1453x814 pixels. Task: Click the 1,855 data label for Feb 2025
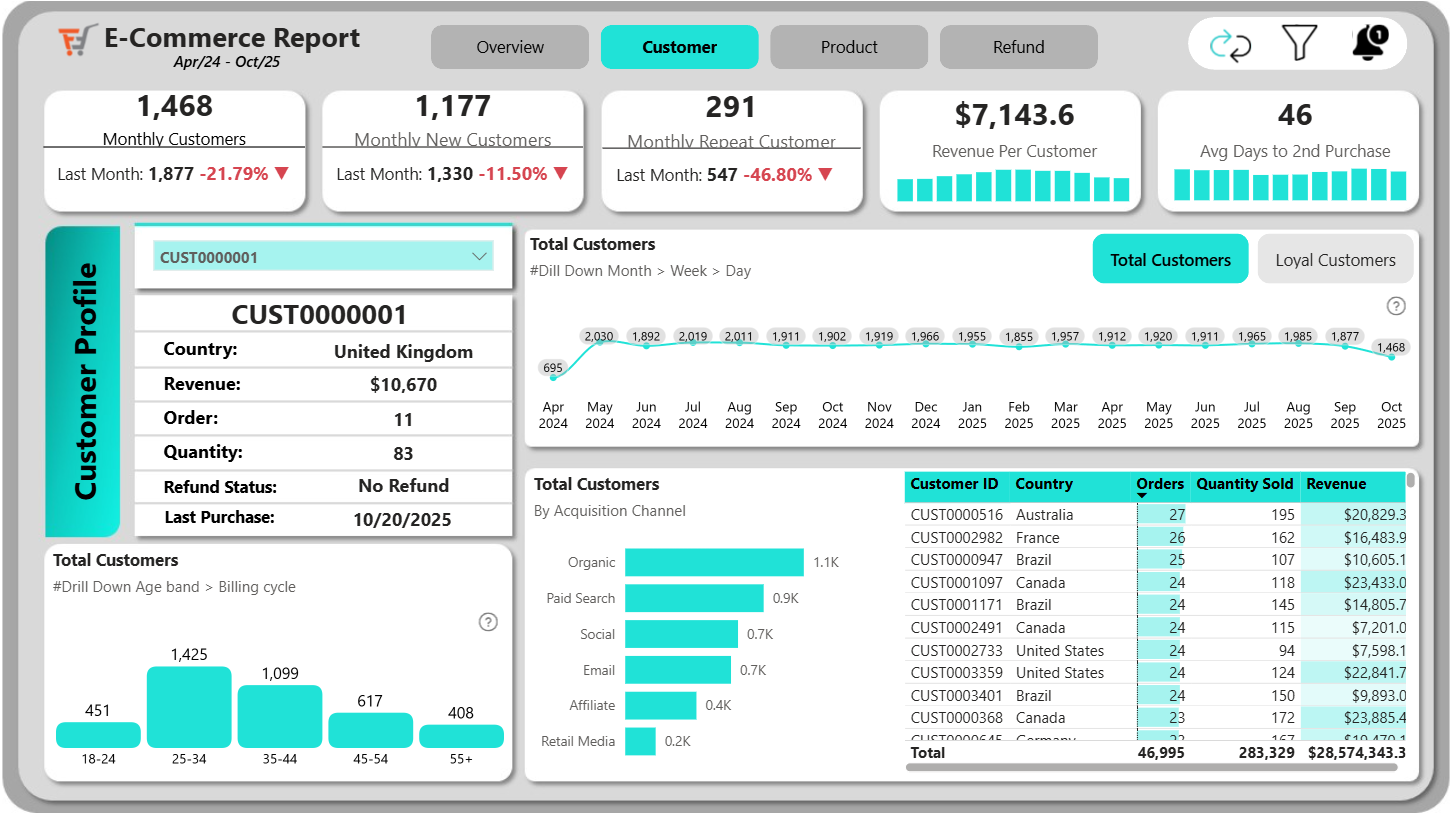pyautogui.click(x=1019, y=336)
